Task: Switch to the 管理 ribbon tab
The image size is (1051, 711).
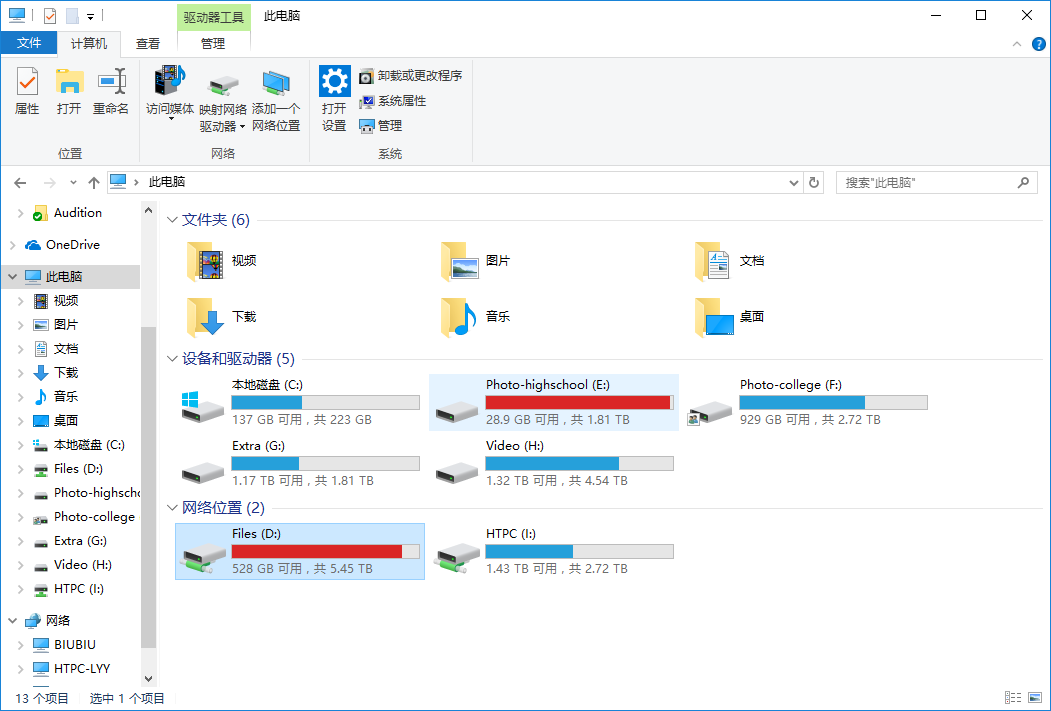Action: (213, 43)
